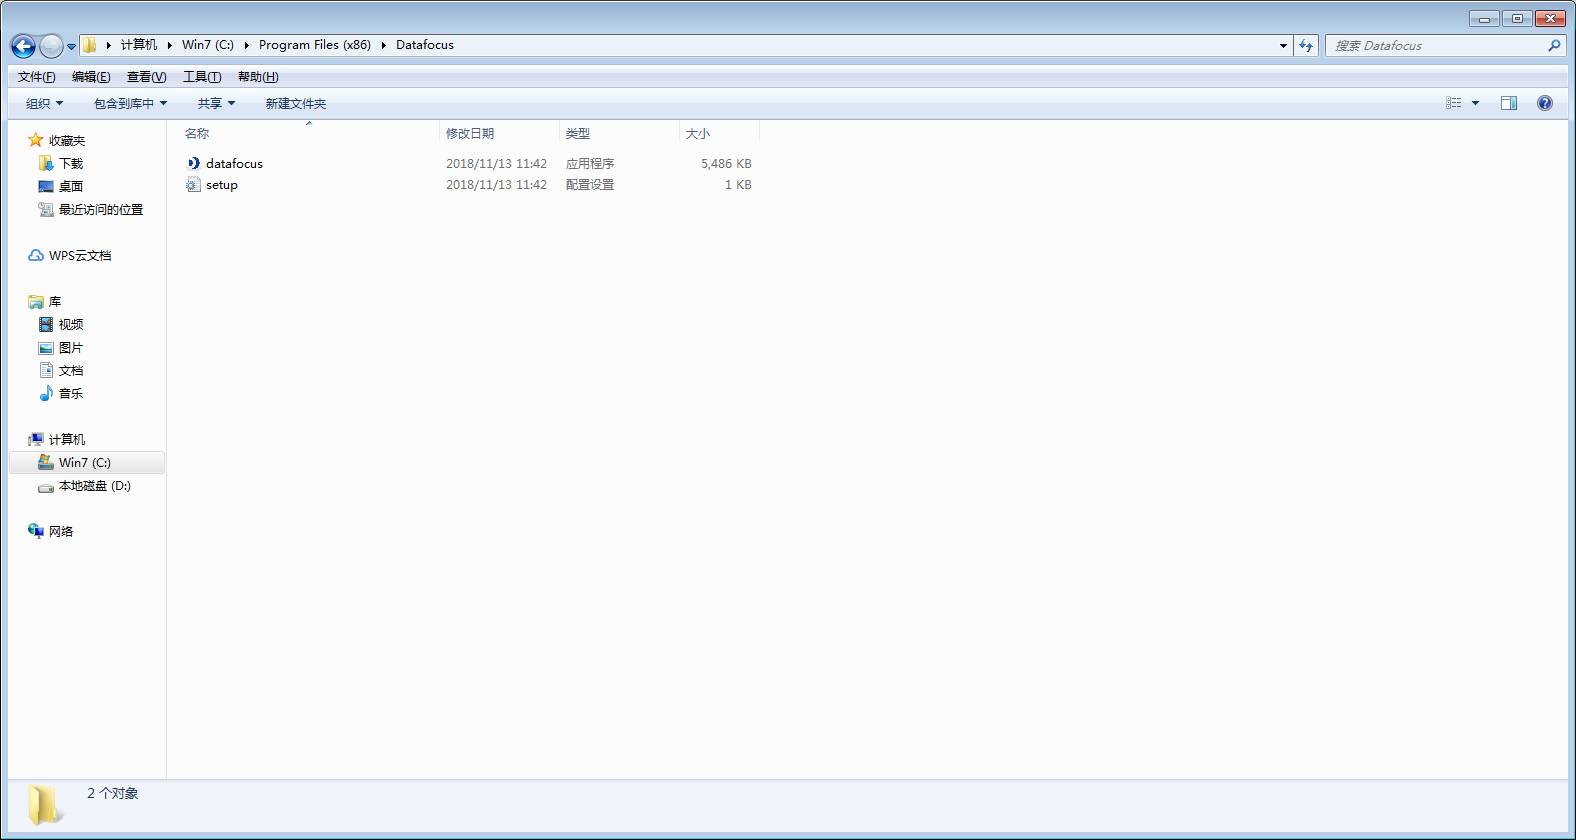Open the 工具(T) menu
Viewport: 1576px width, 840px height.
tap(202, 77)
